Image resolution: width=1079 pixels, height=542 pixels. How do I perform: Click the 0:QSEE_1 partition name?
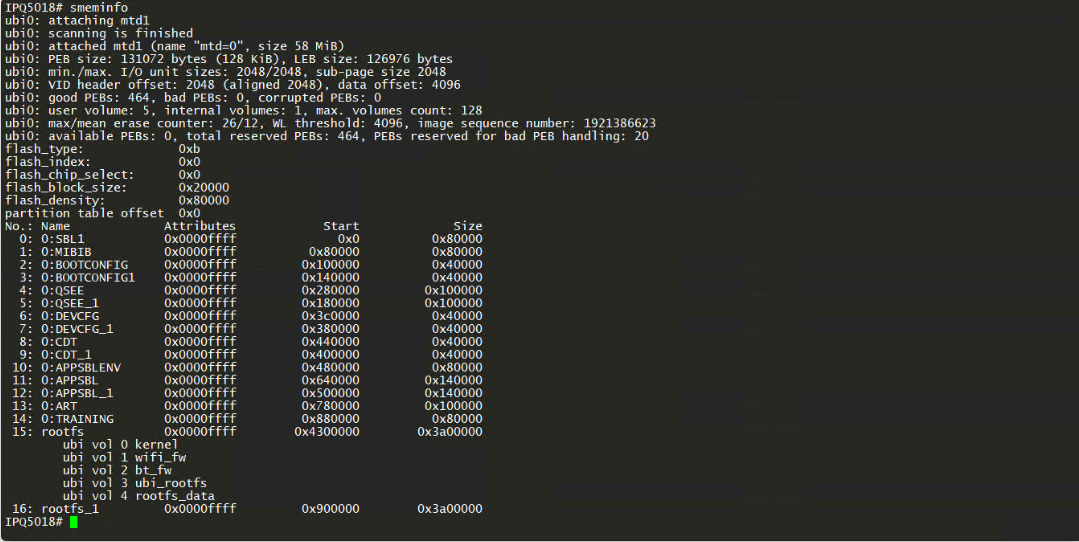click(x=70, y=303)
